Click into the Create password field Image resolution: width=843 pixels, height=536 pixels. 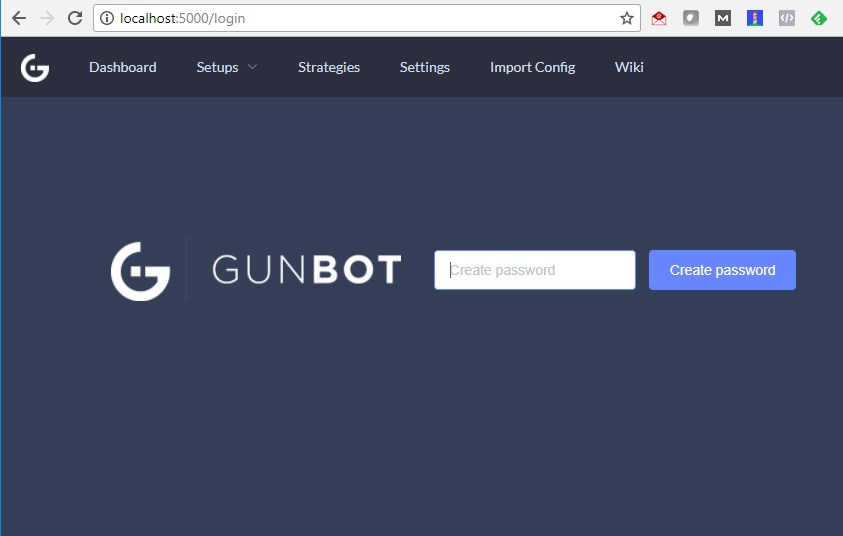pos(535,270)
